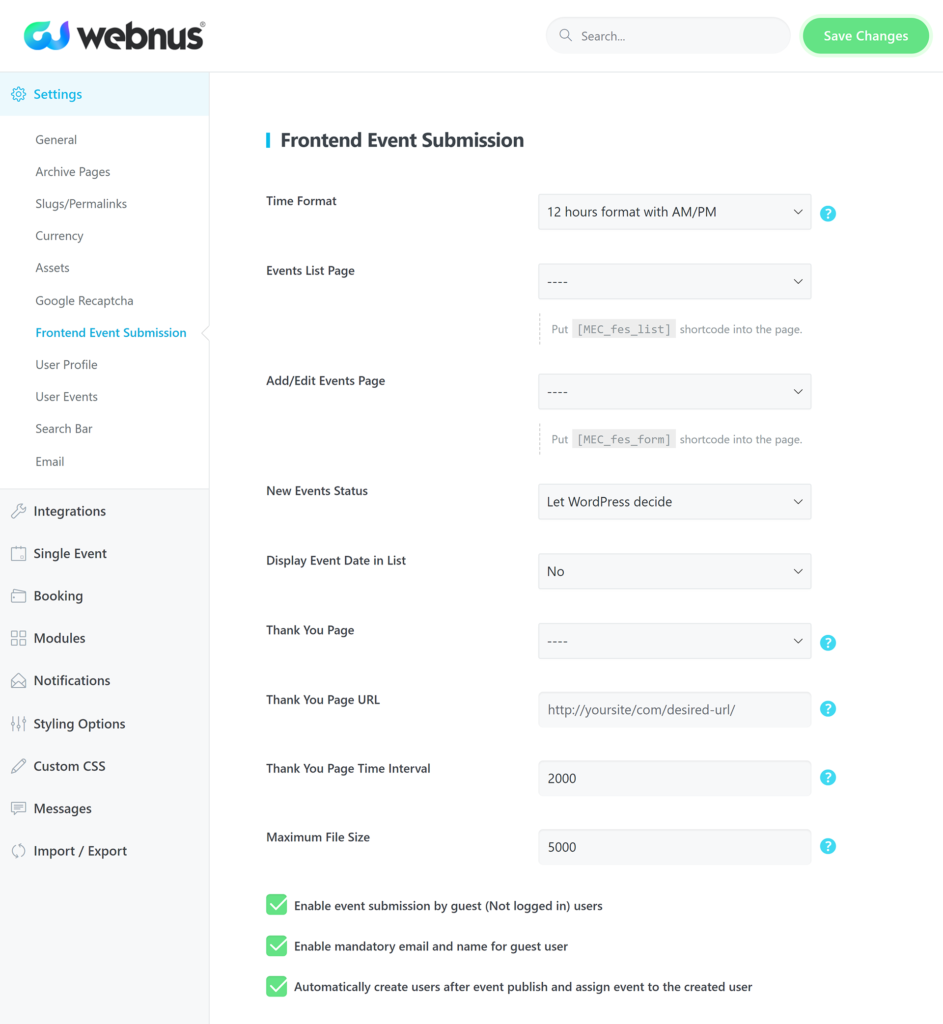The height and width of the screenshot is (1024, 943).
Task: Select the Booking icon in the sidebar
Action: click(18, 596)
